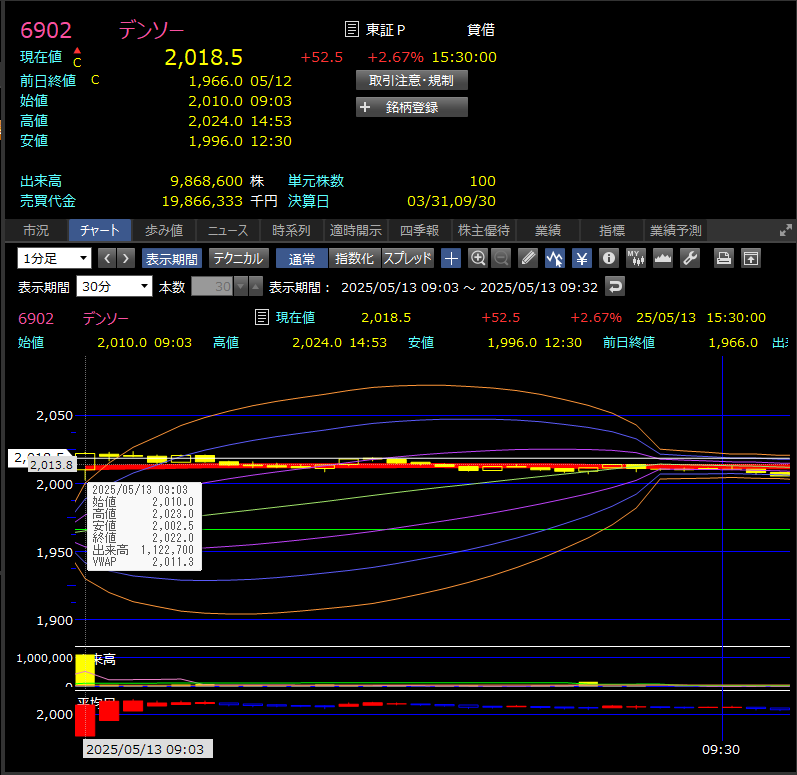
Task: Click the first volume bar at 09:03
Action: (x=85, y=670)
